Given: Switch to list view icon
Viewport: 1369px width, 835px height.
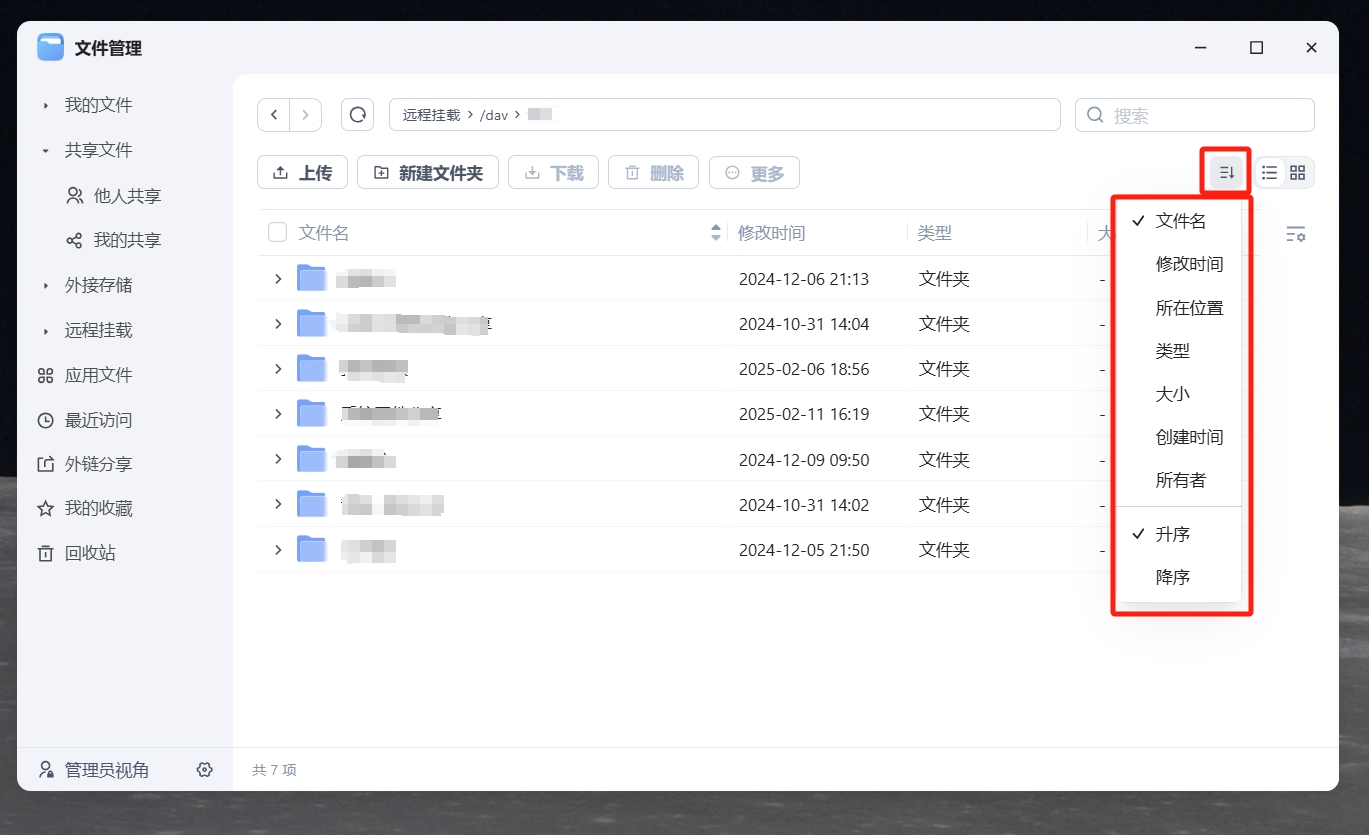Looking at the screenshot, I should [x=1269, y=173].
